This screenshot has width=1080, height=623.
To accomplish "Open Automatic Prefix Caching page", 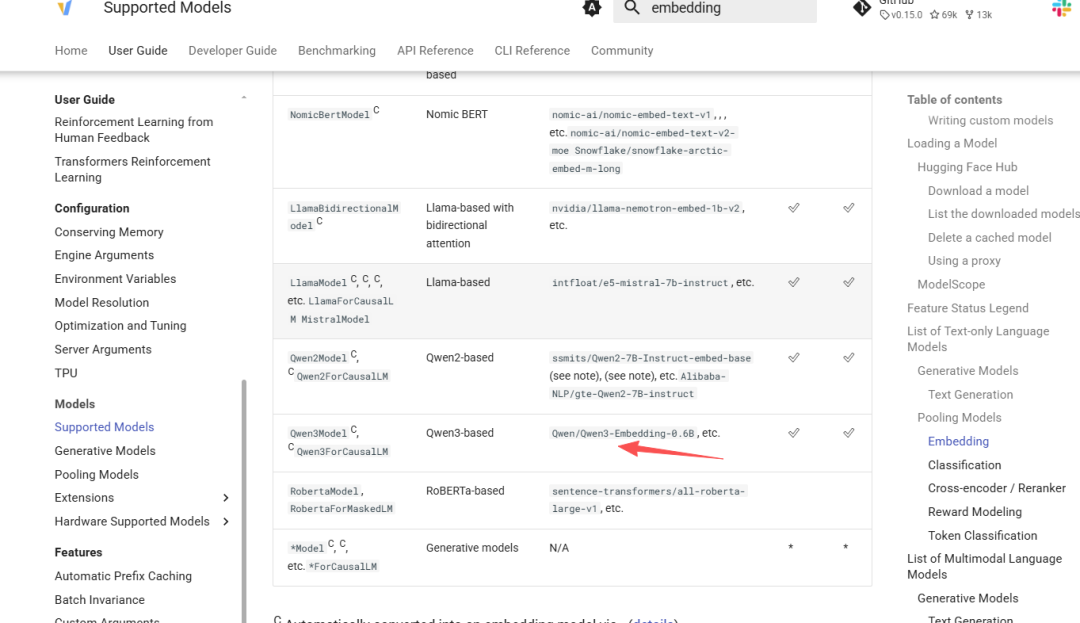I will point(123,576).
